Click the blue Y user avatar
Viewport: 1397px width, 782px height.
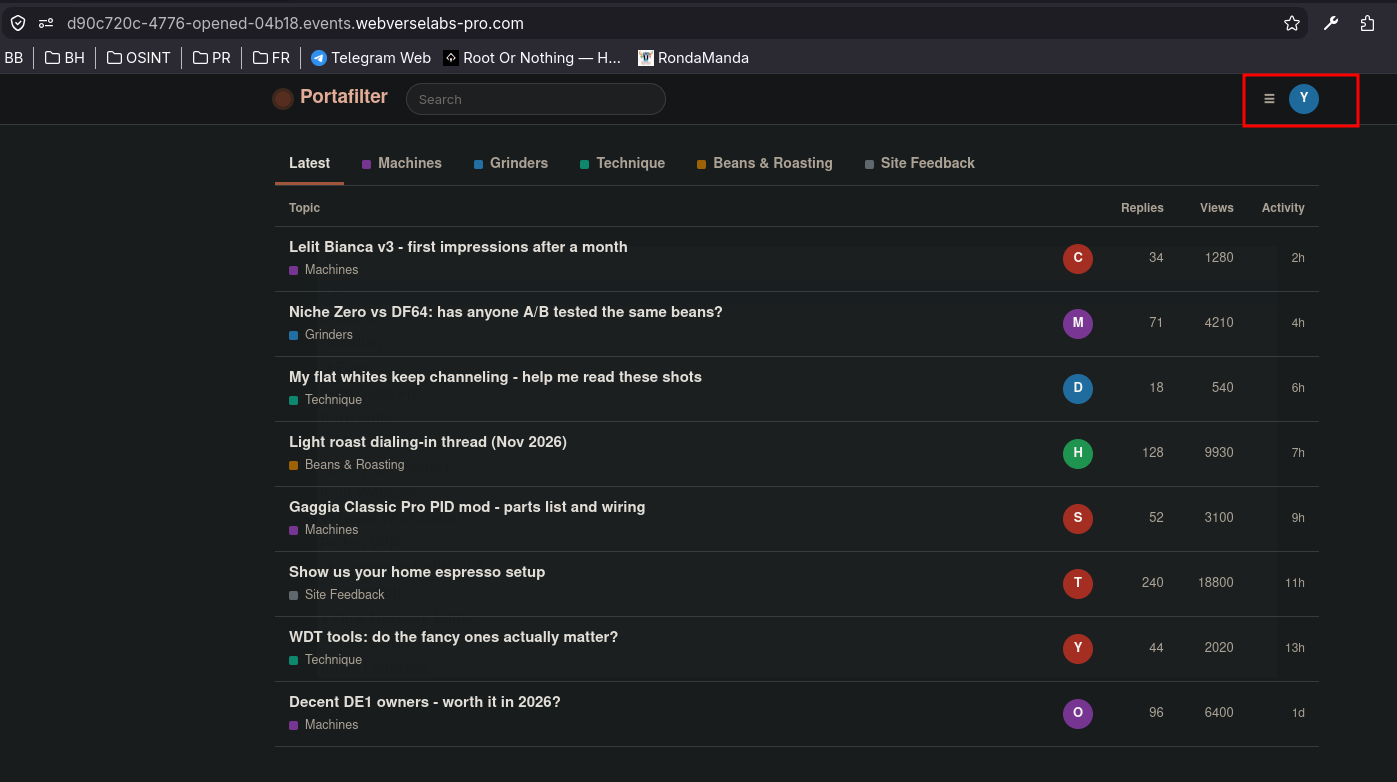tap(1303, 98)
